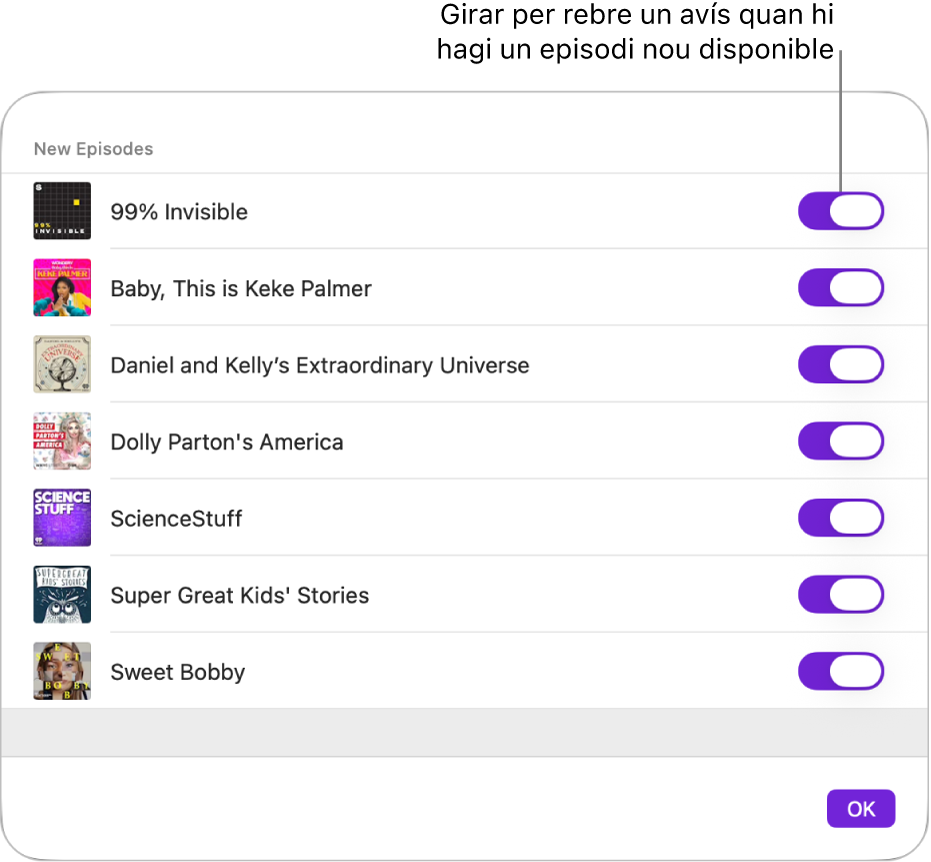Click the Sweet Bobby title text
931x862 pixels.
[x=177, y=671]
